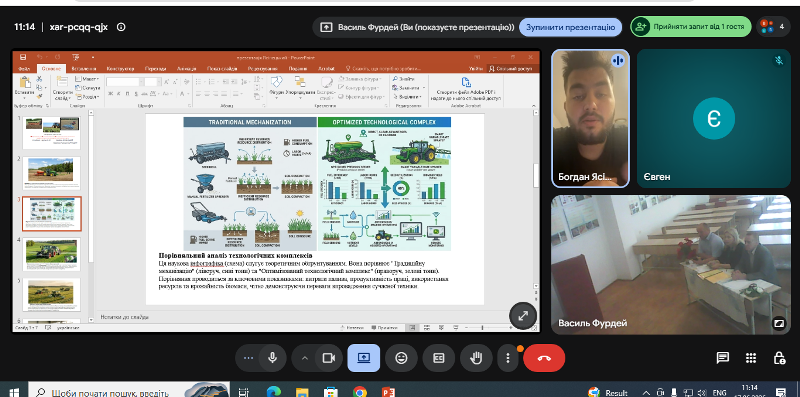Open the chat panel
The height and width of the screenshot is (397, 800).
pos(722,358)
